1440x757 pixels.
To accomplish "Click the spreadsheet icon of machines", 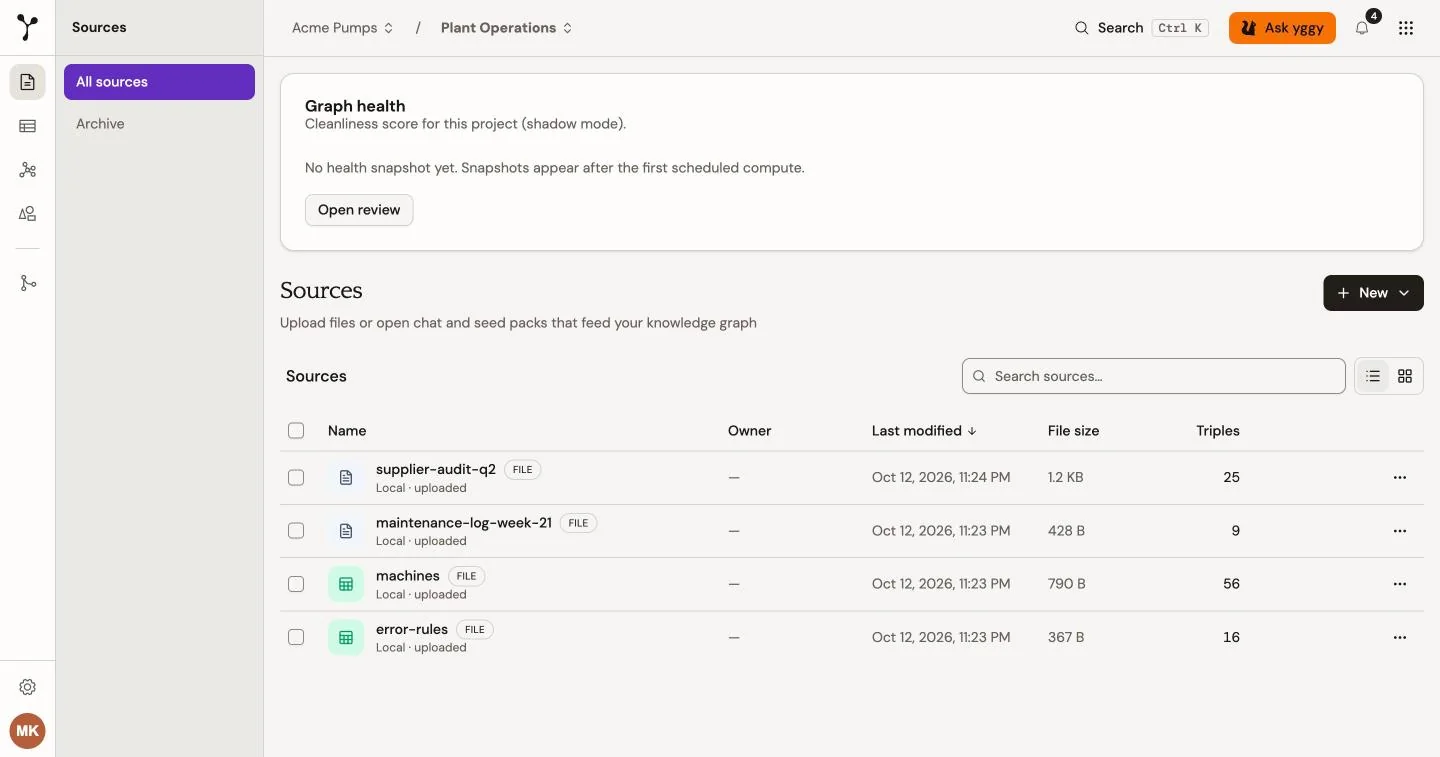I will coord(346,584).
